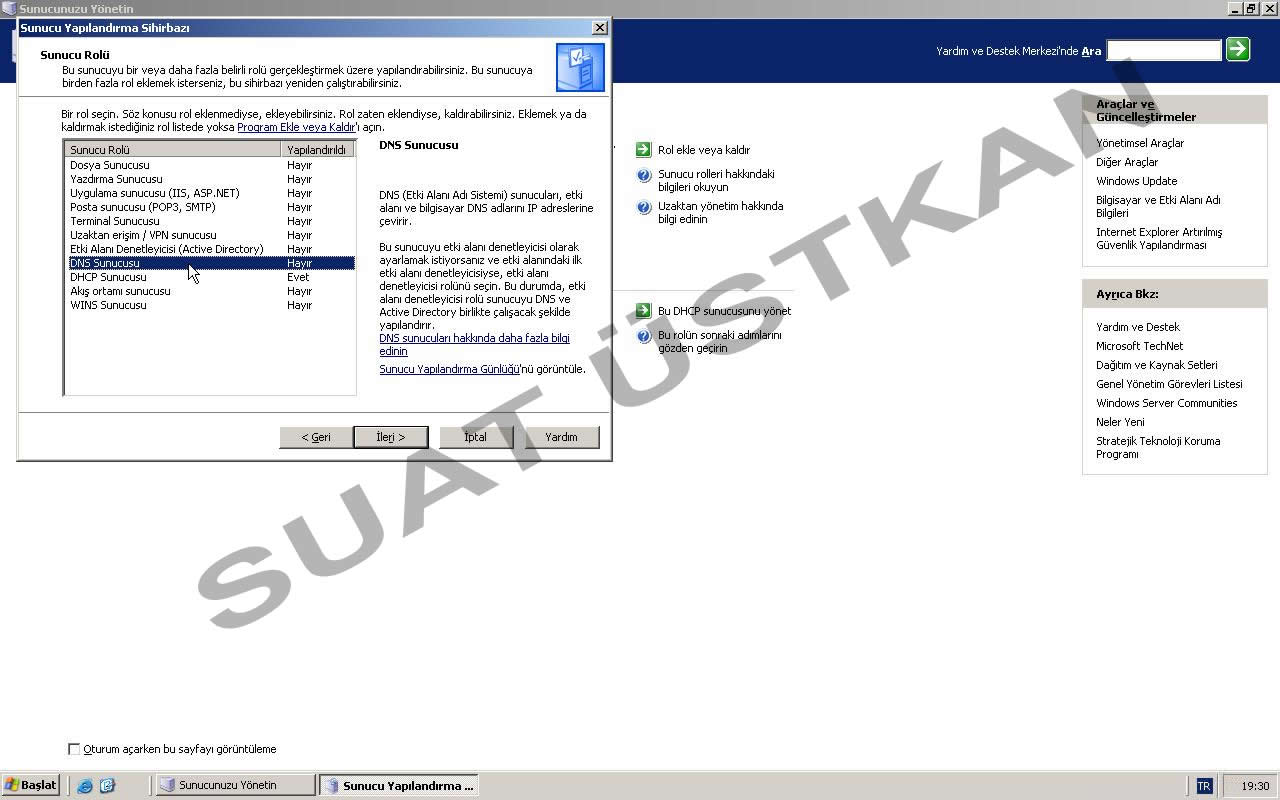Open Uzaktan yönetim hakkında bilgi edinin link
Viewport: 1280px width, 800px height.
tap(720, 212)
